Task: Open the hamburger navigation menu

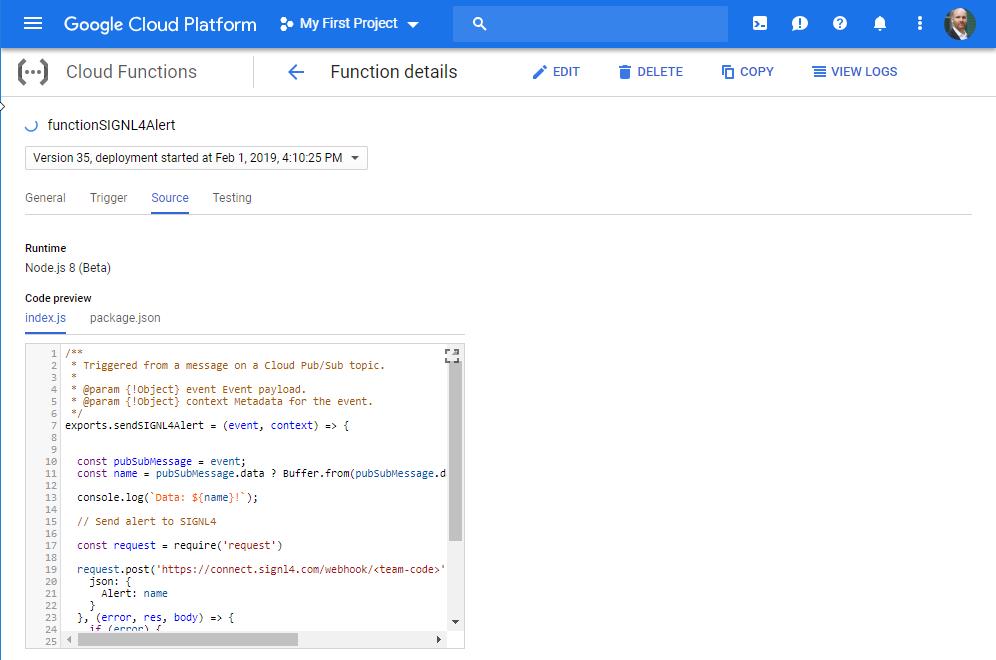Action: pyautogui.click(x=33, y=24)
